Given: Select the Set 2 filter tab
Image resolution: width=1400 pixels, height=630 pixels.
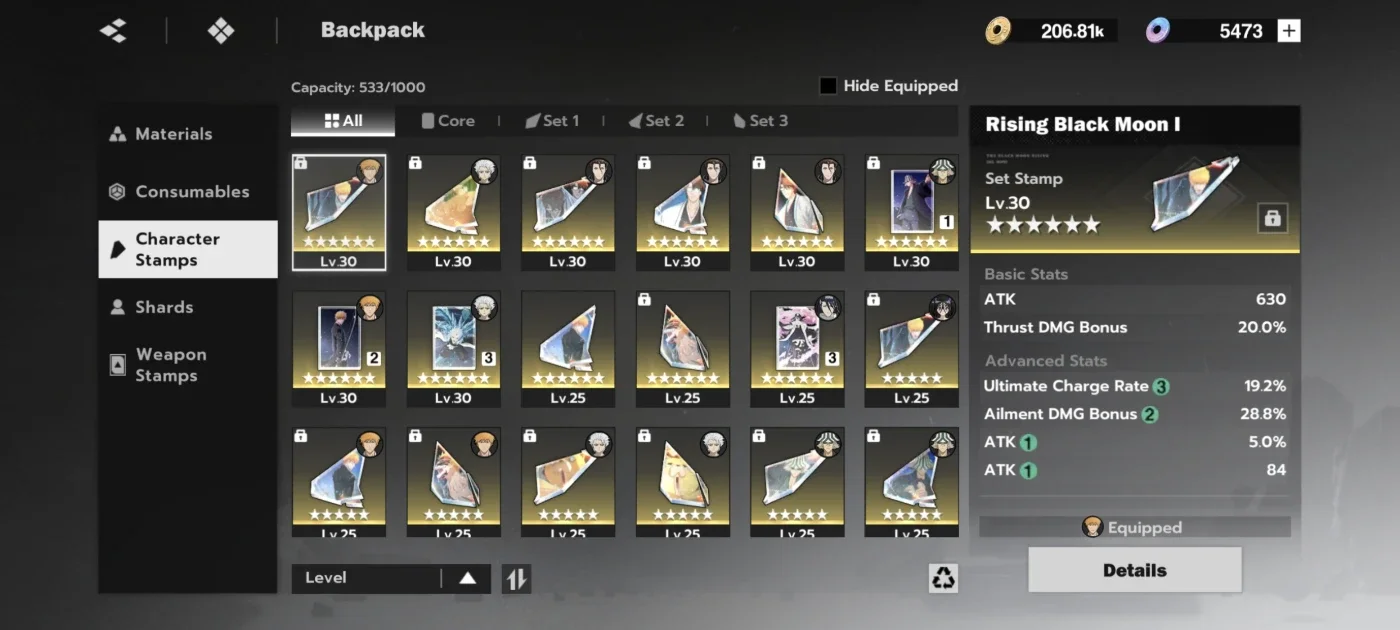Looking at the screenshot, I should [656, 121].
